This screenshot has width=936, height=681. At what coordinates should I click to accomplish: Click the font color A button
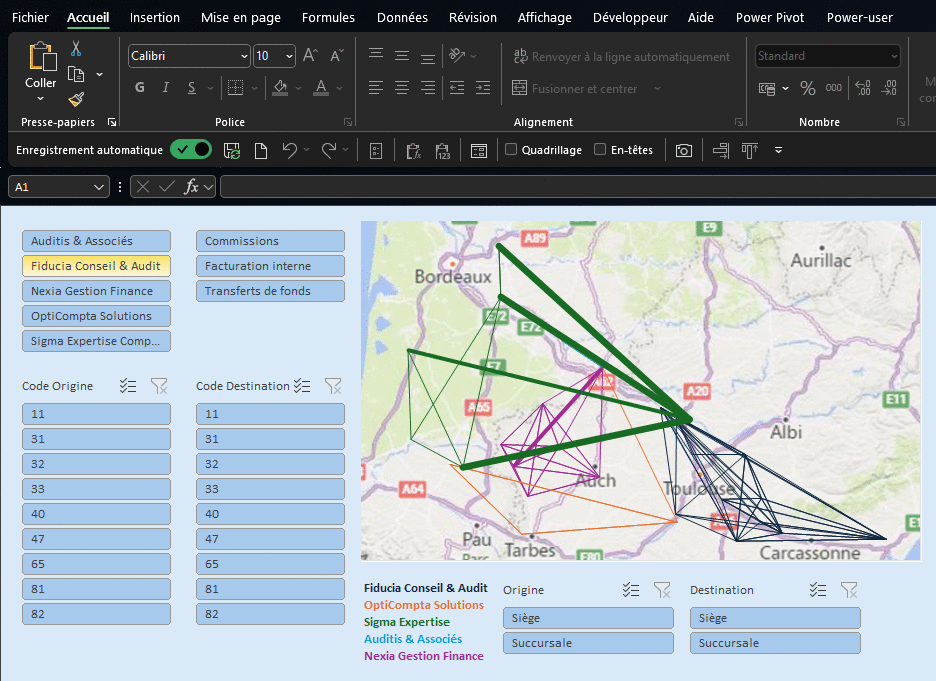coord(321,88)
